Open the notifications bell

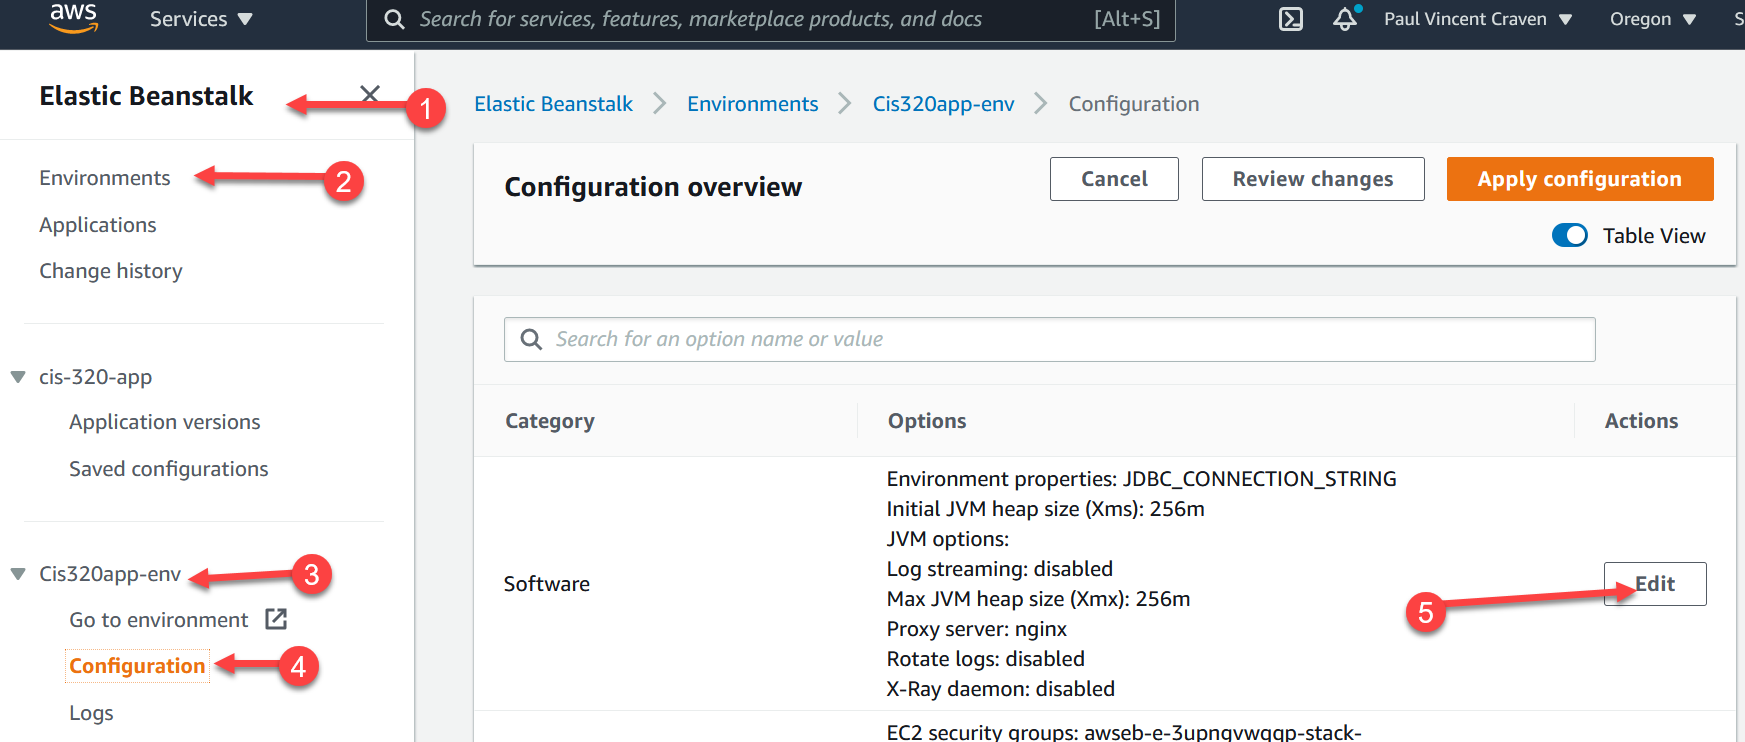point(1346,18)
